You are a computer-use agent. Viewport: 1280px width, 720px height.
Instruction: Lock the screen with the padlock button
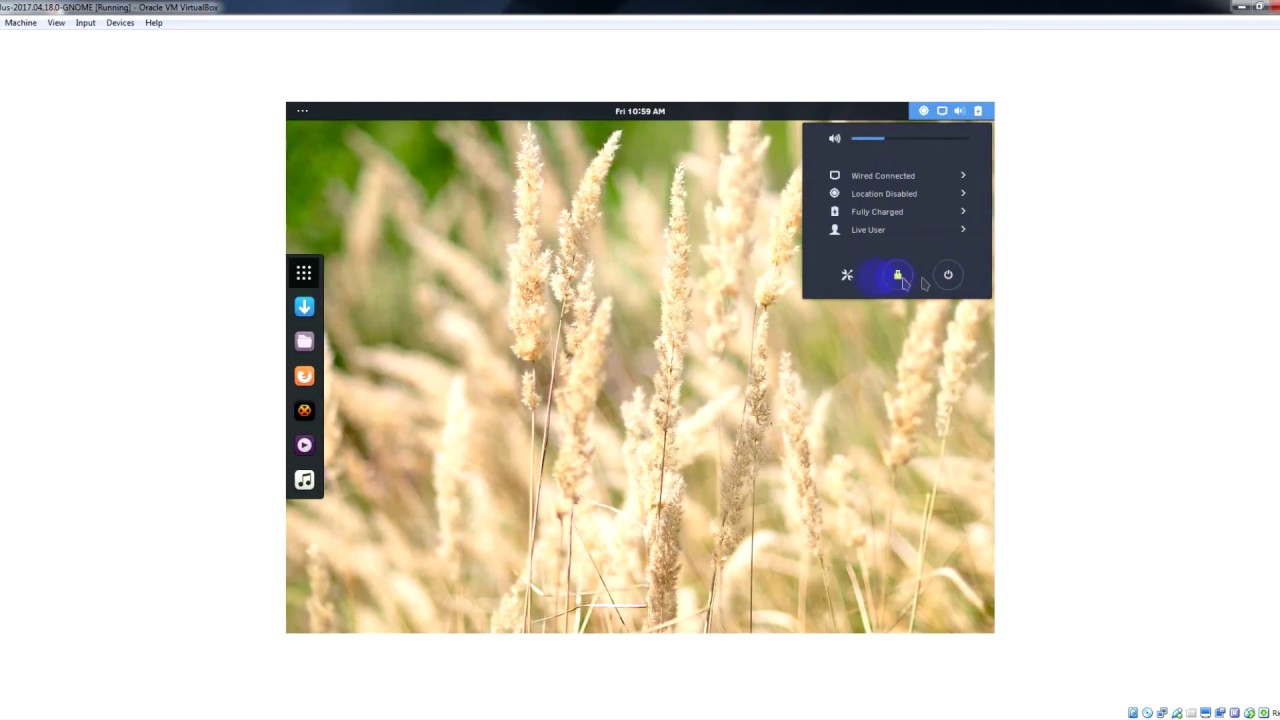click(897, 275)
